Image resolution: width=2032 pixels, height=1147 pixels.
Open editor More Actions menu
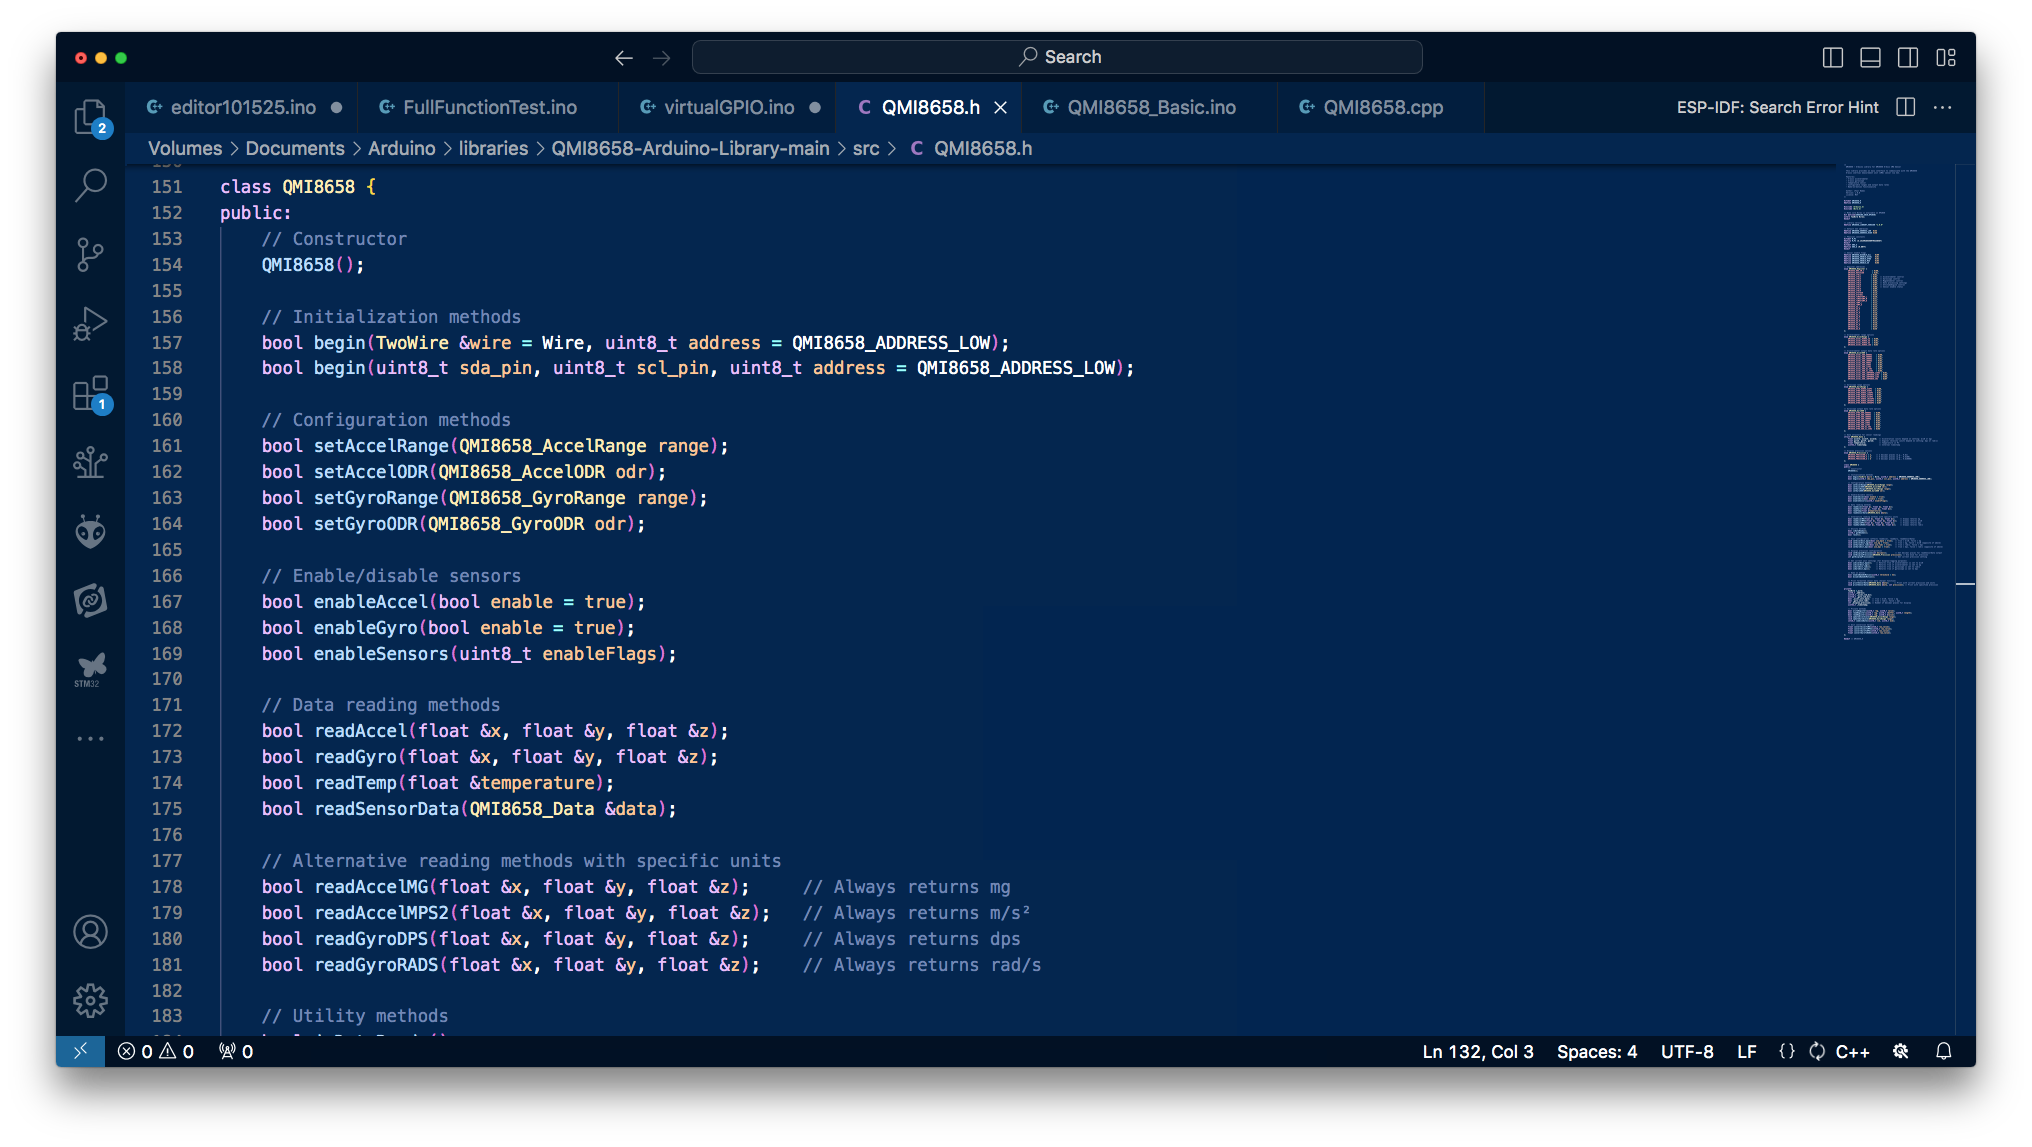(1943, 107)
